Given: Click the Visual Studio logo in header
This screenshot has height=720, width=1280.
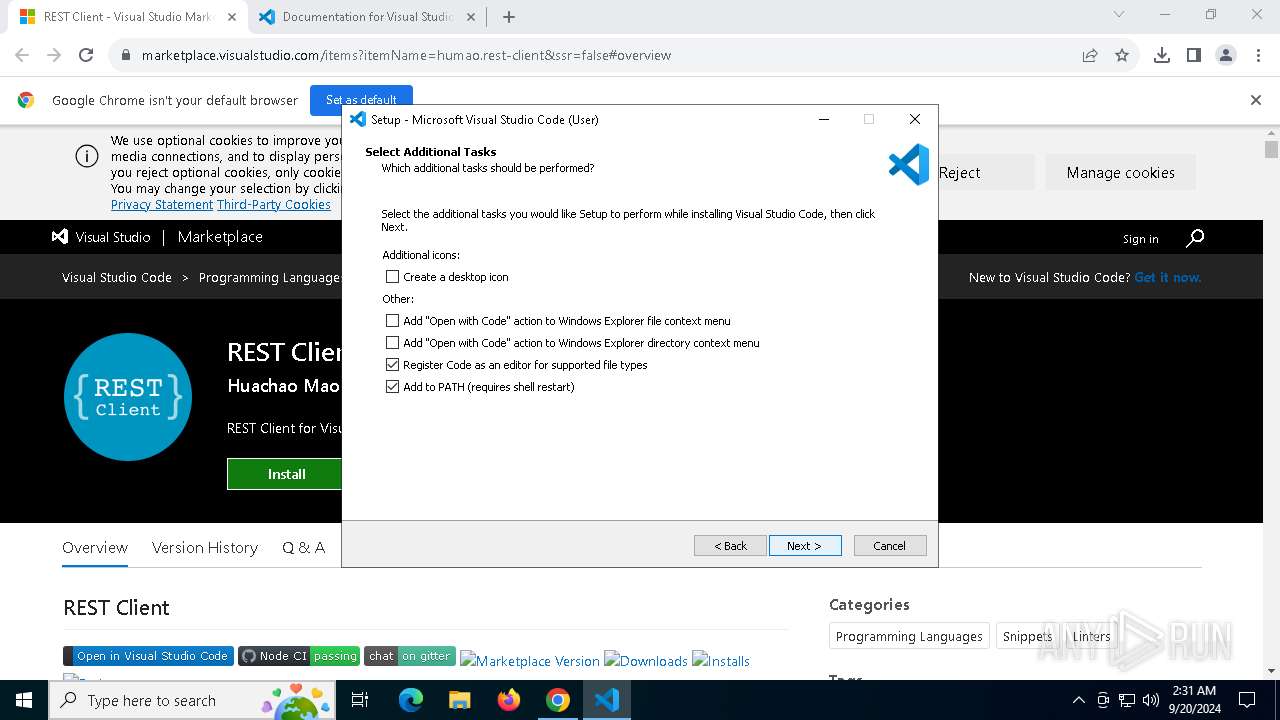Looking at the screenshot, I should click(101, 237).
